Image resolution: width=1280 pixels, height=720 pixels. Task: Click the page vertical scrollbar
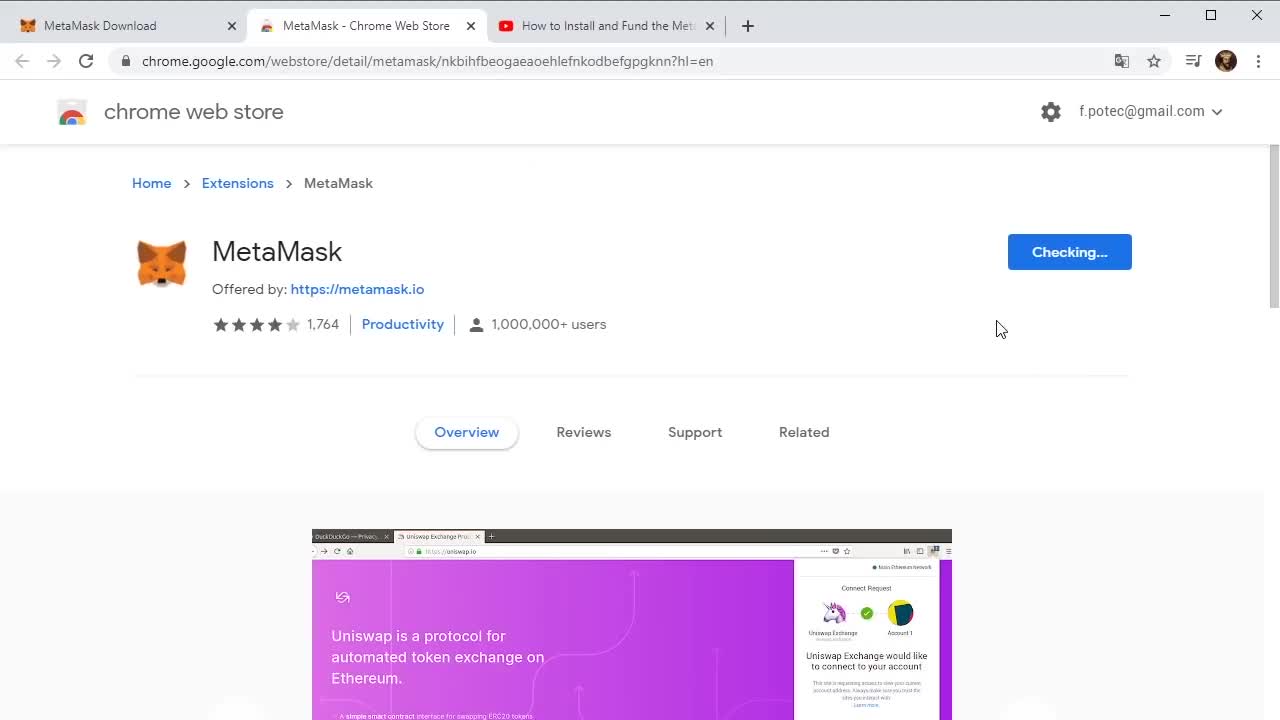(1274, 227)
